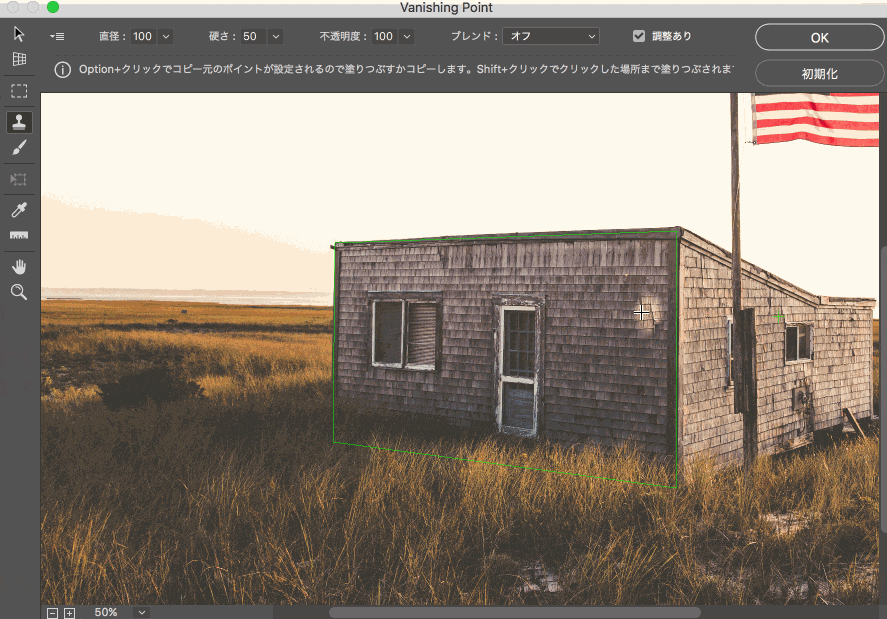Viewport: 887px width, 619px height.
Task: Open the ブレンド dropdown set to オフ
Action: click(551, 36)
